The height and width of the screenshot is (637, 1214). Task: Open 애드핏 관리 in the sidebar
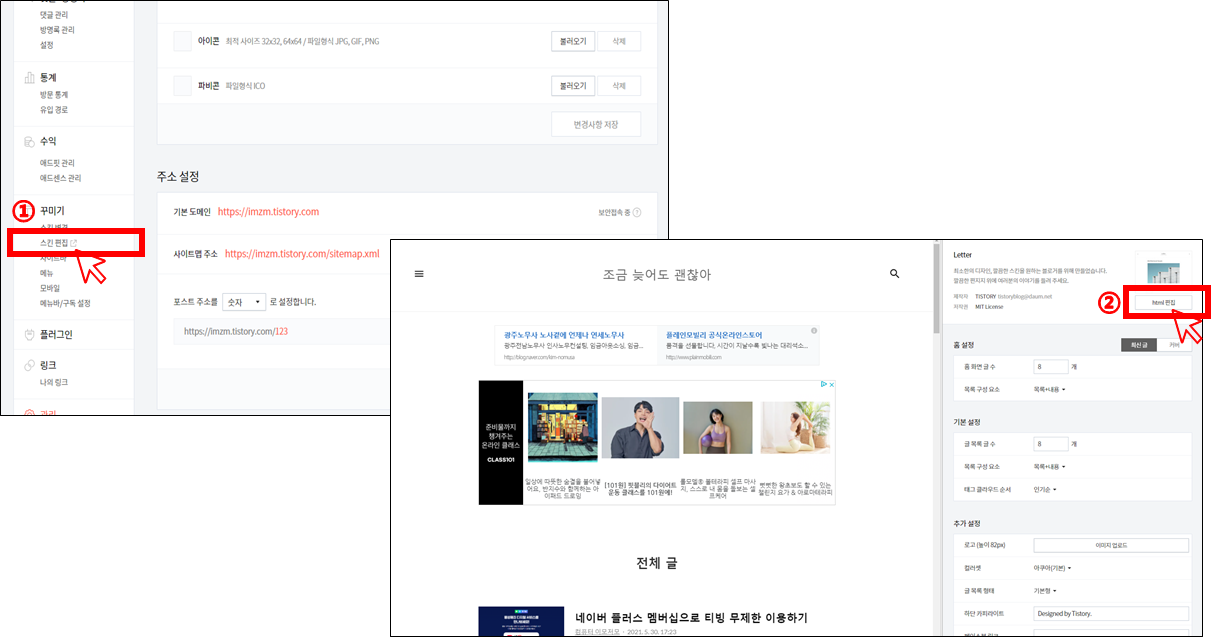[57, 162]
